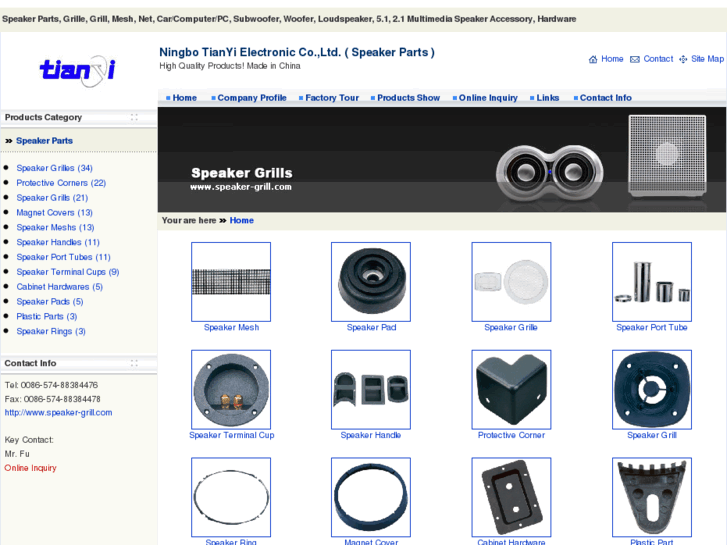
Task: Click the Speaker Grills banner image
Action: [x=442, y=160]
